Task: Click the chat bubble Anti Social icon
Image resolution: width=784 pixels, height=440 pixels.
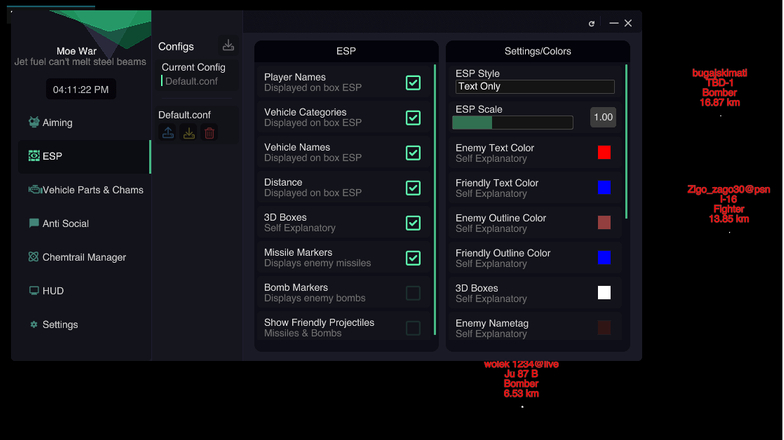Action: pos(34,223)
